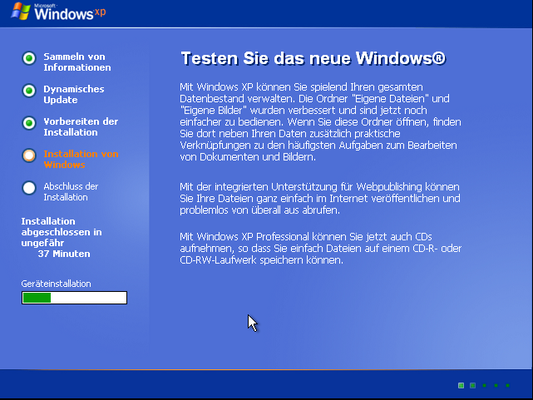This screenshot has height=400, width=533.
Task: Click the Abschluss der Installation step text
Action: pyautogui.click(x=71, y=192)
